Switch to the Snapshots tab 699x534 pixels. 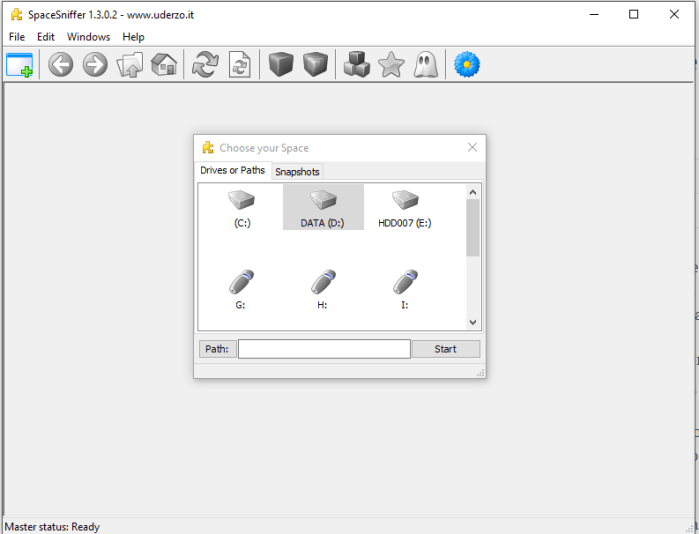297,172
